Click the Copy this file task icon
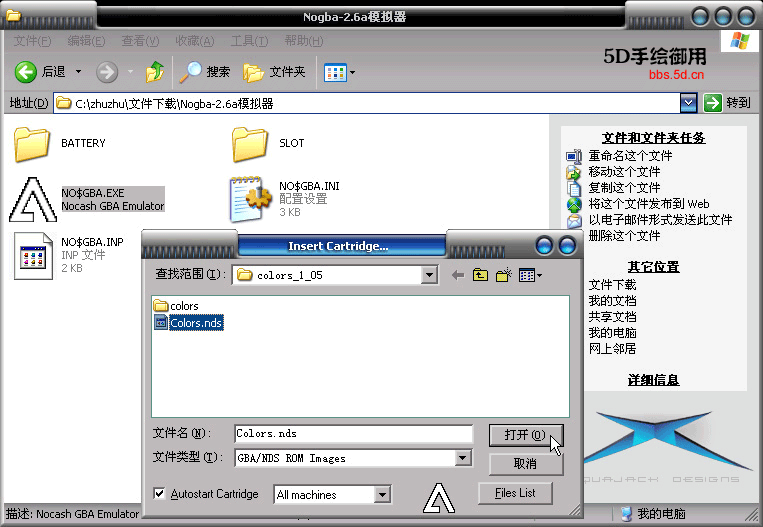This screenshot has width=763, height=527. 574,188
